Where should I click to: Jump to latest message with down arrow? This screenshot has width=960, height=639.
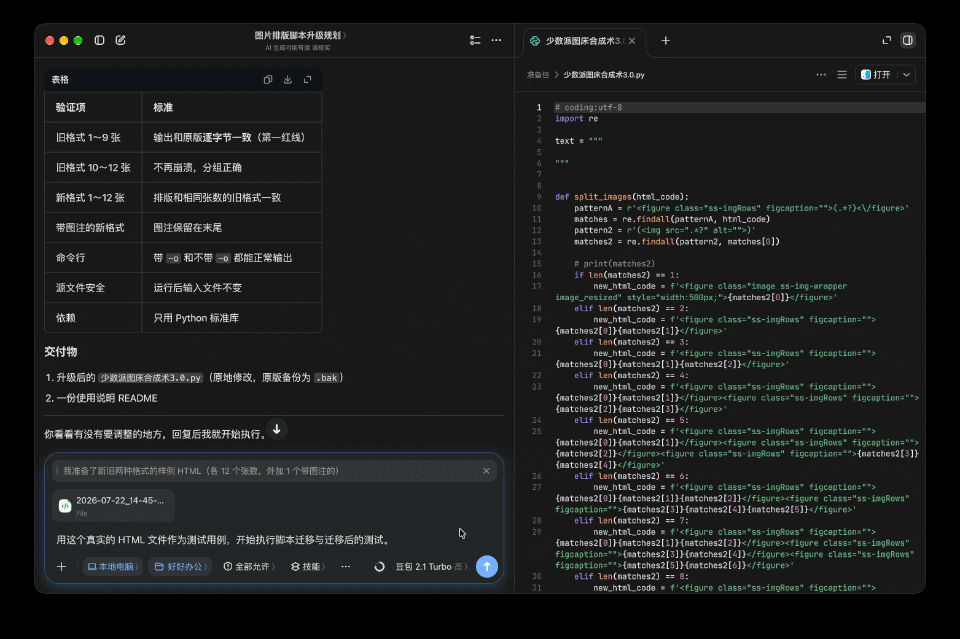[277, 430]
